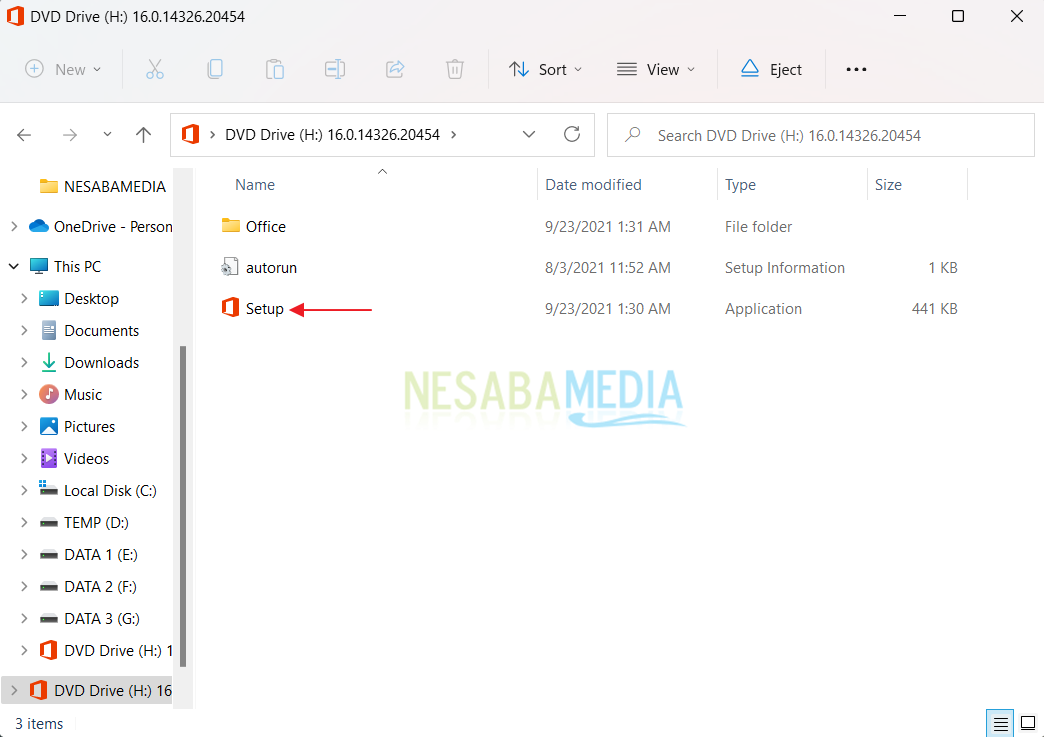Image resolution: width=1044 pixels, height=737 pixels.
Task: Click the 3 items status text
Action: (39, 724)
